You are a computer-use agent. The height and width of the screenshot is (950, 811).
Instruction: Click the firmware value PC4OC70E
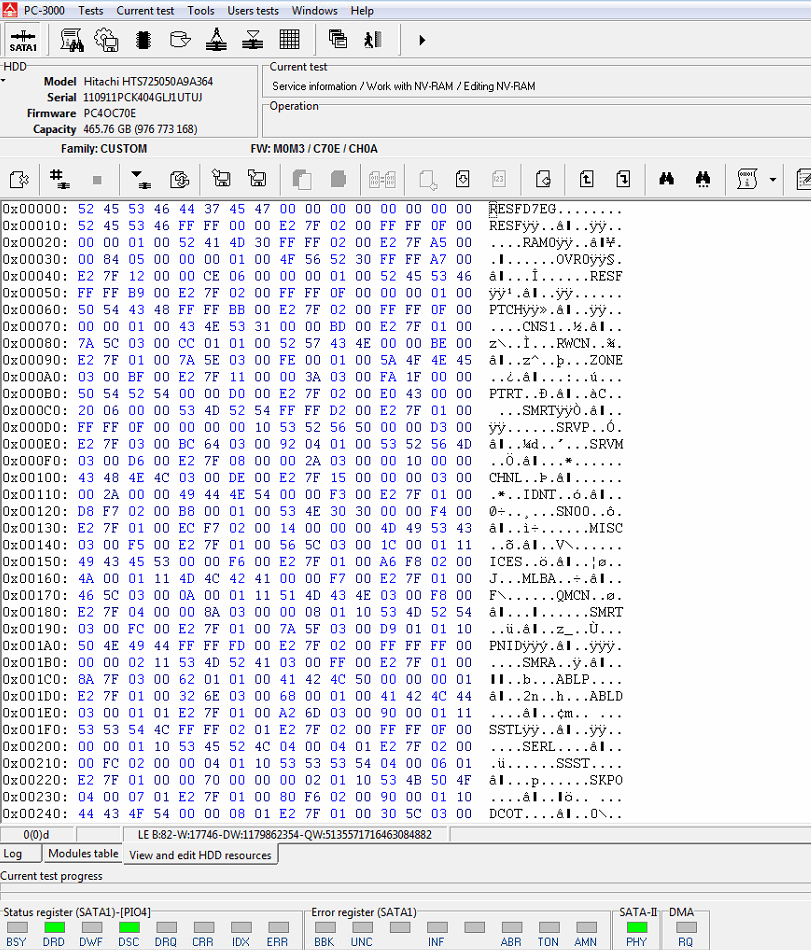tap(110, 113)
